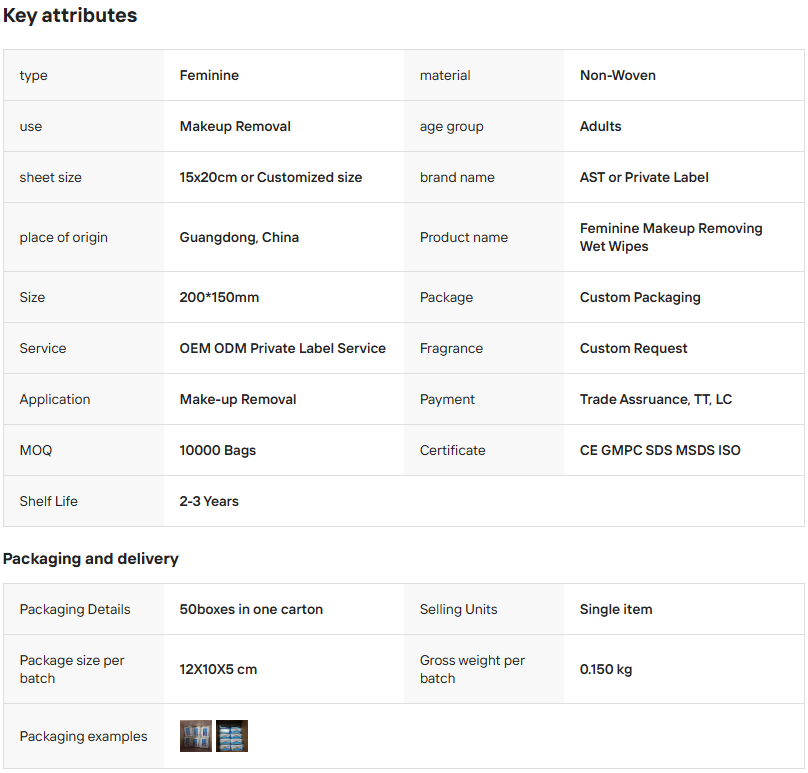The height and width of the screenshot is (773, 808).
Task: Select Feminine Makeup Removing Wet Wipes text
Action: pyautogui.click(x=671, y=237)
